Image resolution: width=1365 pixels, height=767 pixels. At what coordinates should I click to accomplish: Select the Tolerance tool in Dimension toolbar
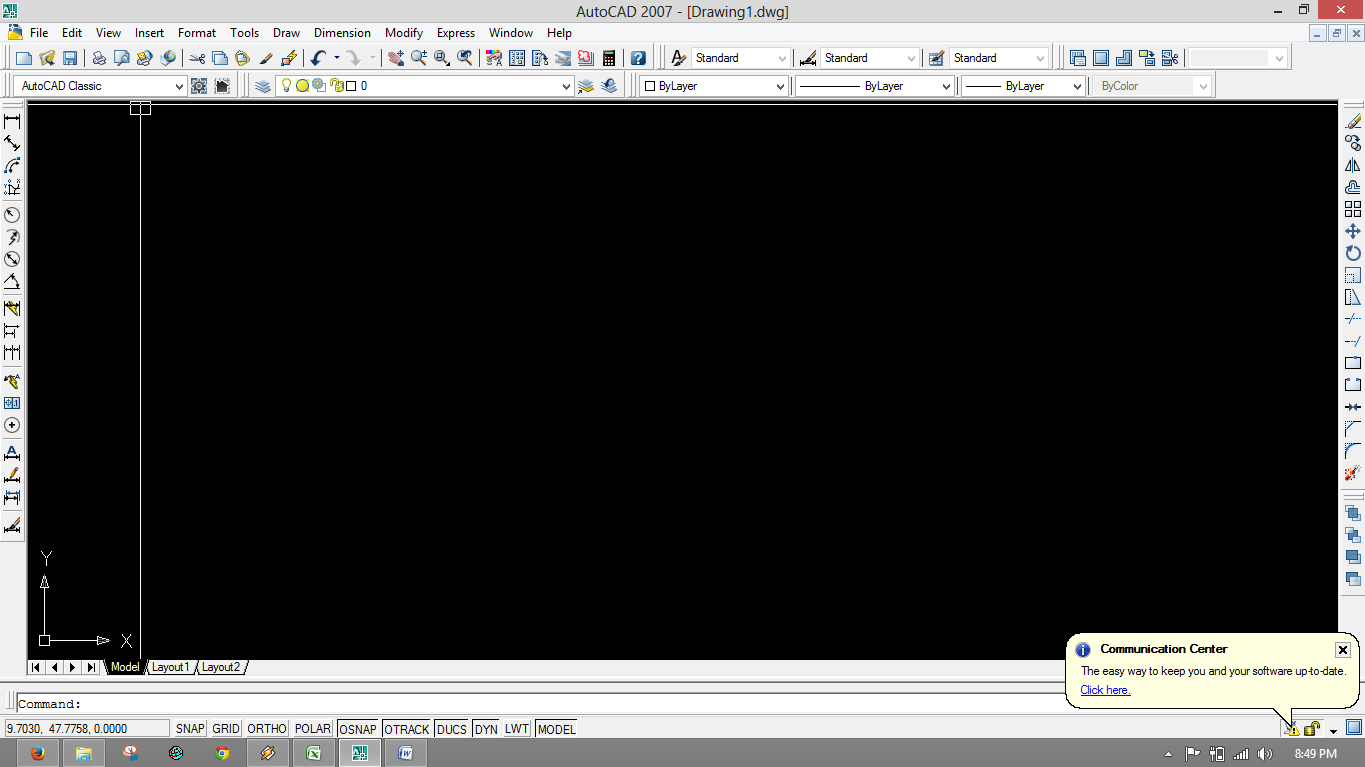pyautogui.click(x=13, y=403)
